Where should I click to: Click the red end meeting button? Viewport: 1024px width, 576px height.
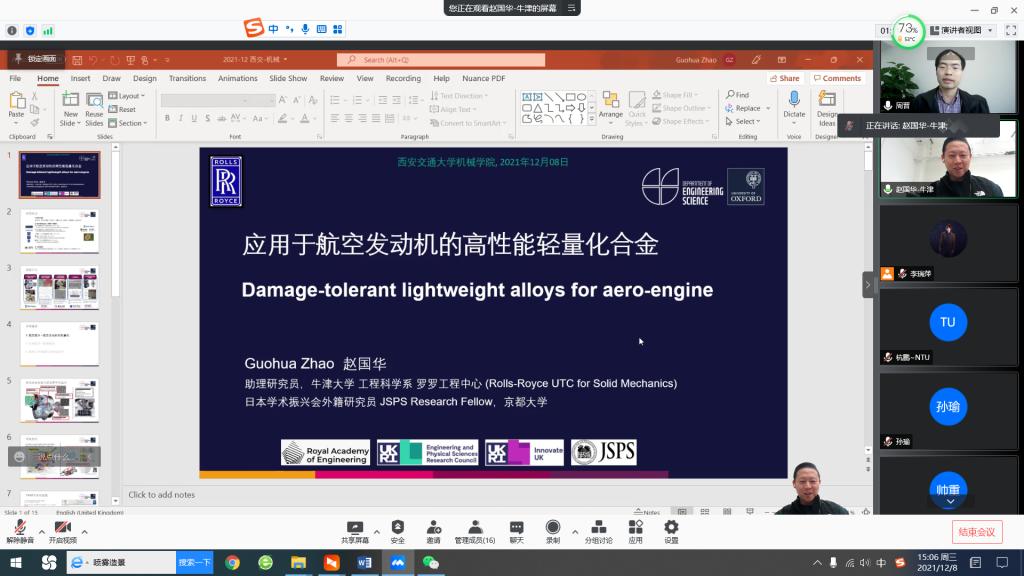coord(976,531)
